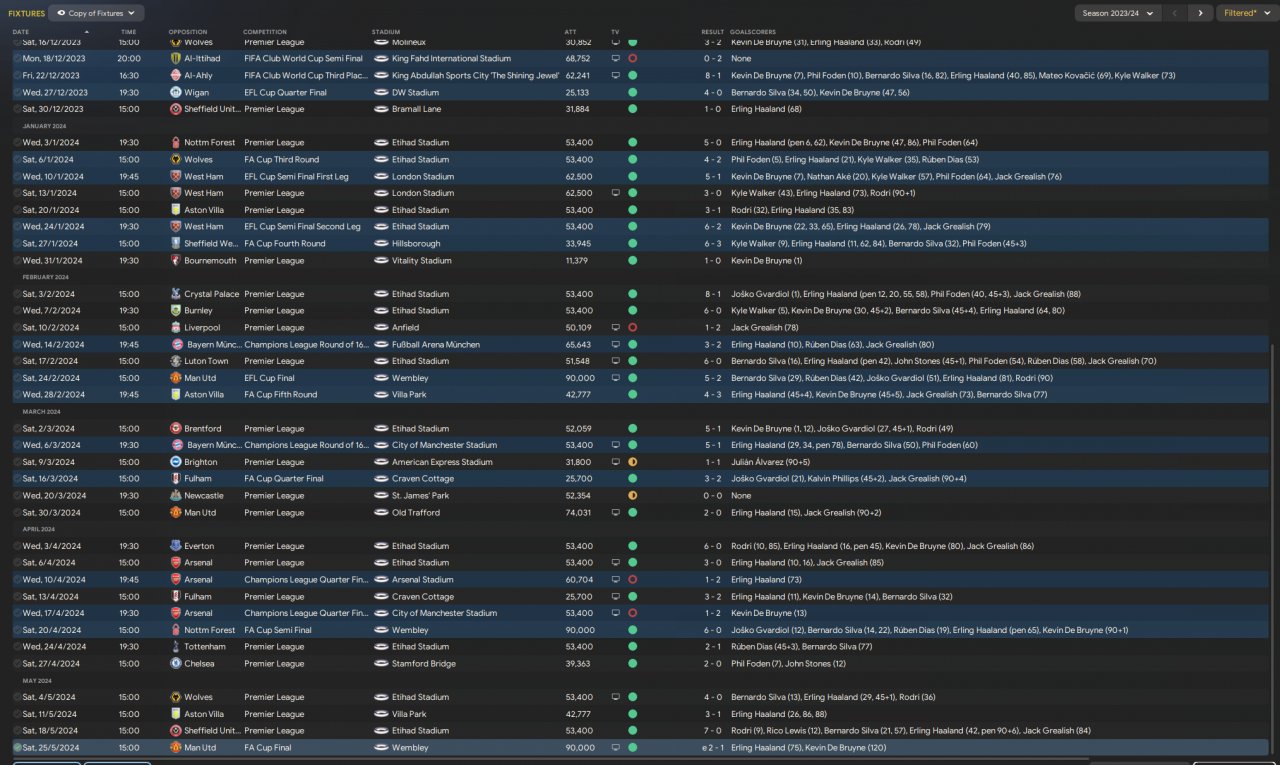Tick the check mark on Sat, 2/3/2024 row
The width and height of the screenshot is (1280, 765).
click(18, 429)
